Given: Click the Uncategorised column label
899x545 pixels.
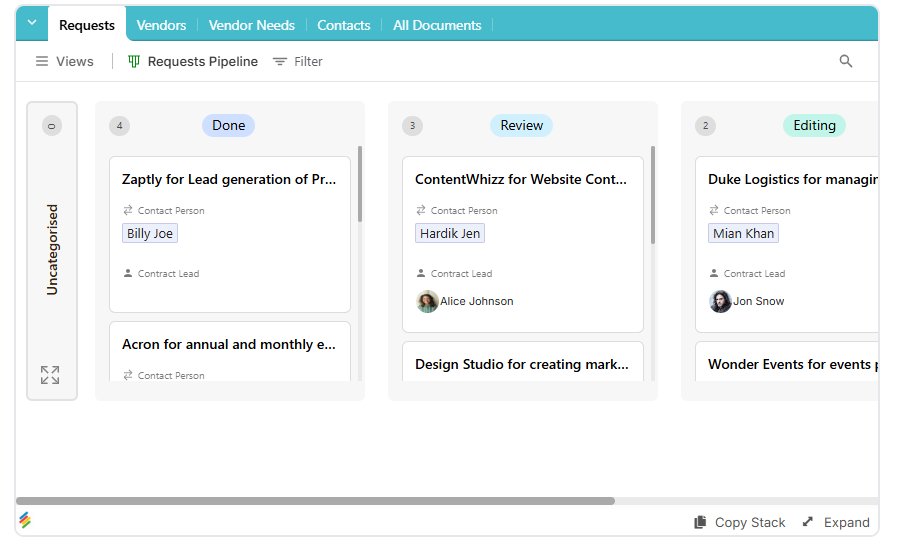Looking at the screenshot, I should [52, 250].
